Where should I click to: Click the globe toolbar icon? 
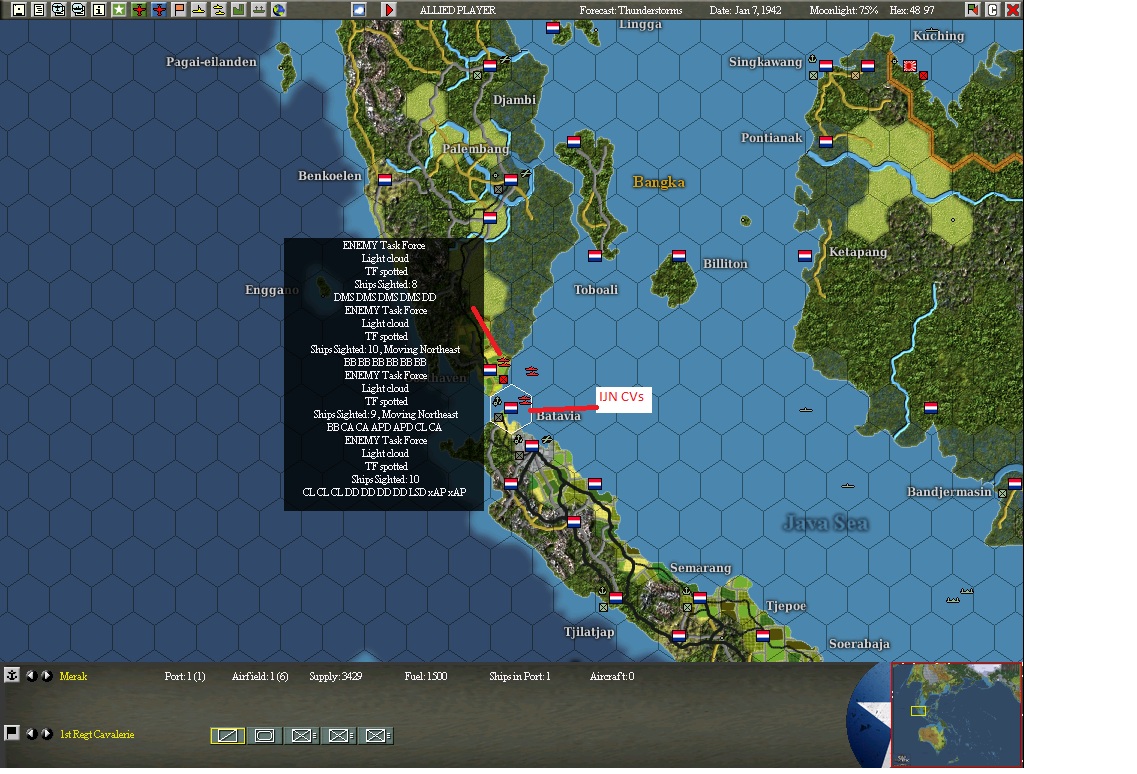pyautogui.click(x=278, y=9)
